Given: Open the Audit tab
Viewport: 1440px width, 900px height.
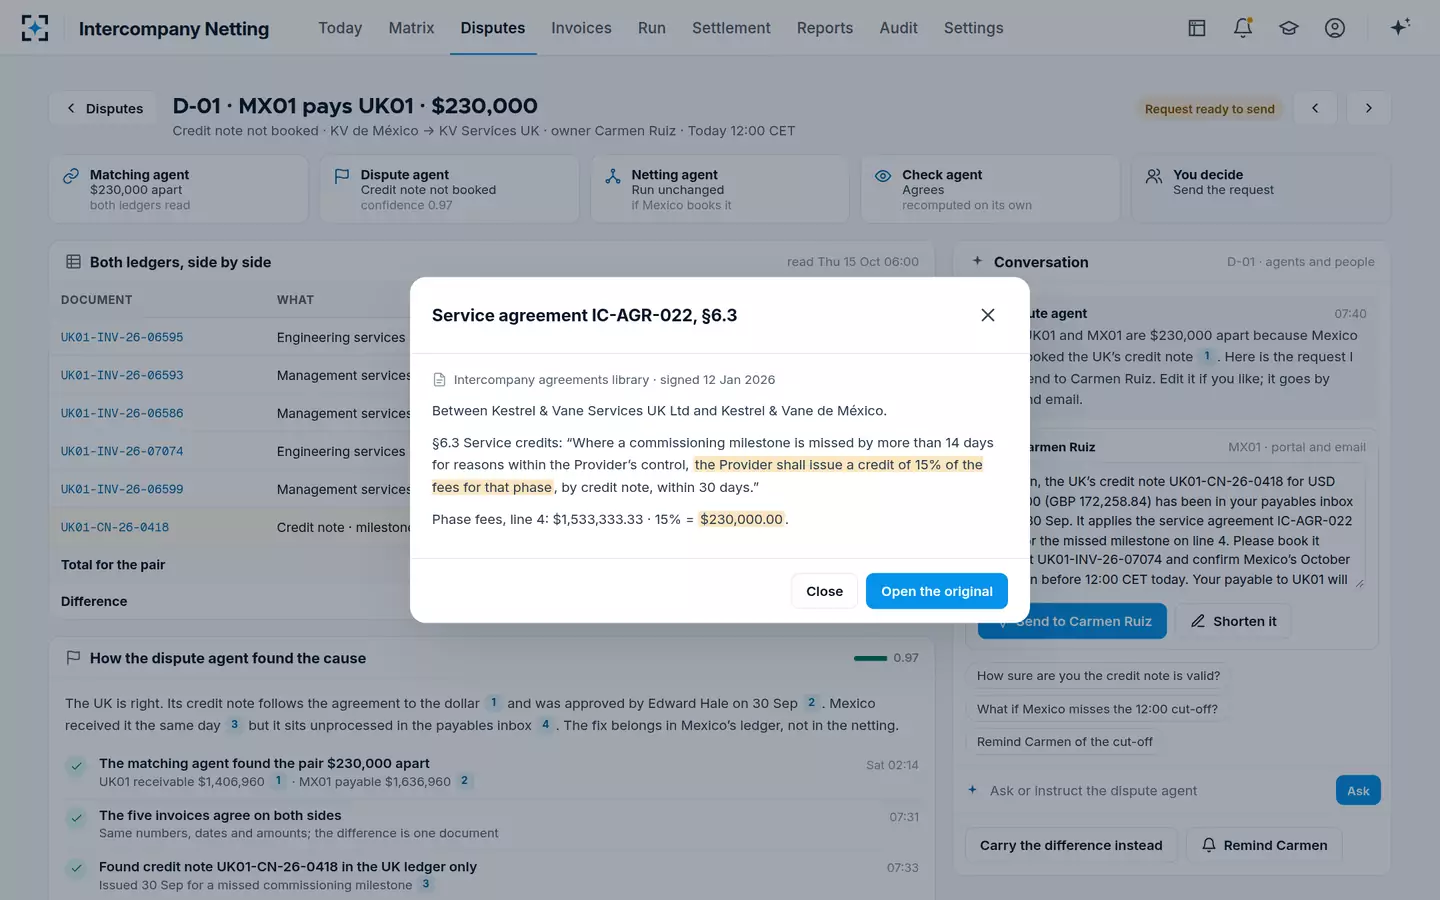Looking at the screenshot, I should 898,28.
